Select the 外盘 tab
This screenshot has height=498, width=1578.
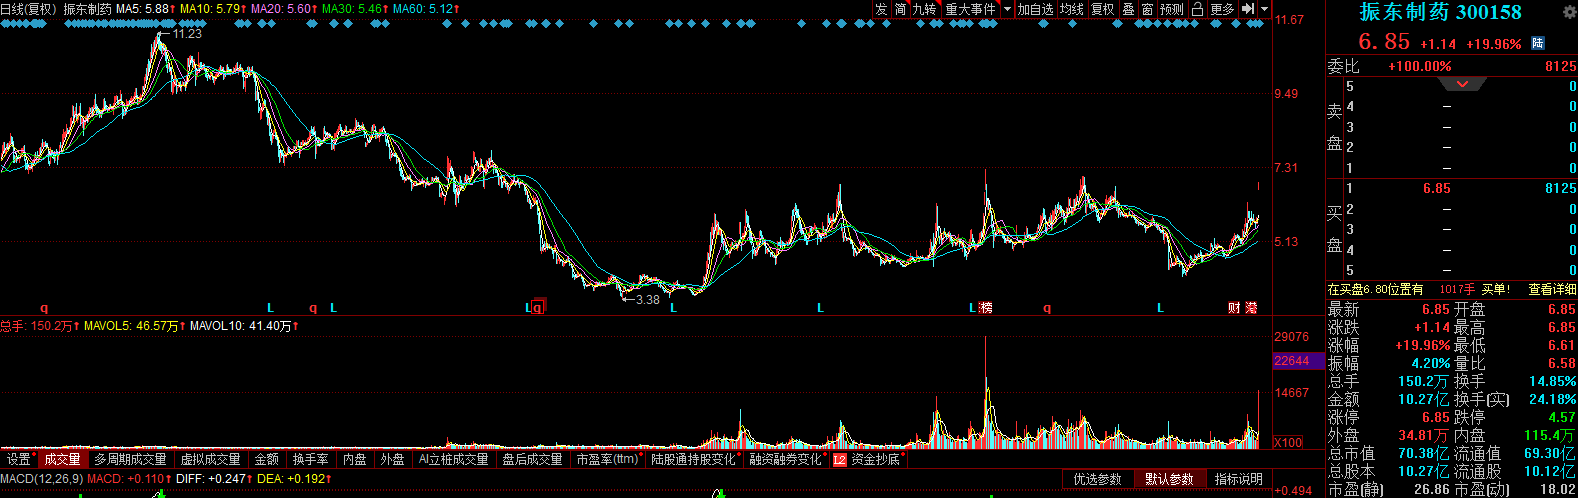click(x=393, y=459)
